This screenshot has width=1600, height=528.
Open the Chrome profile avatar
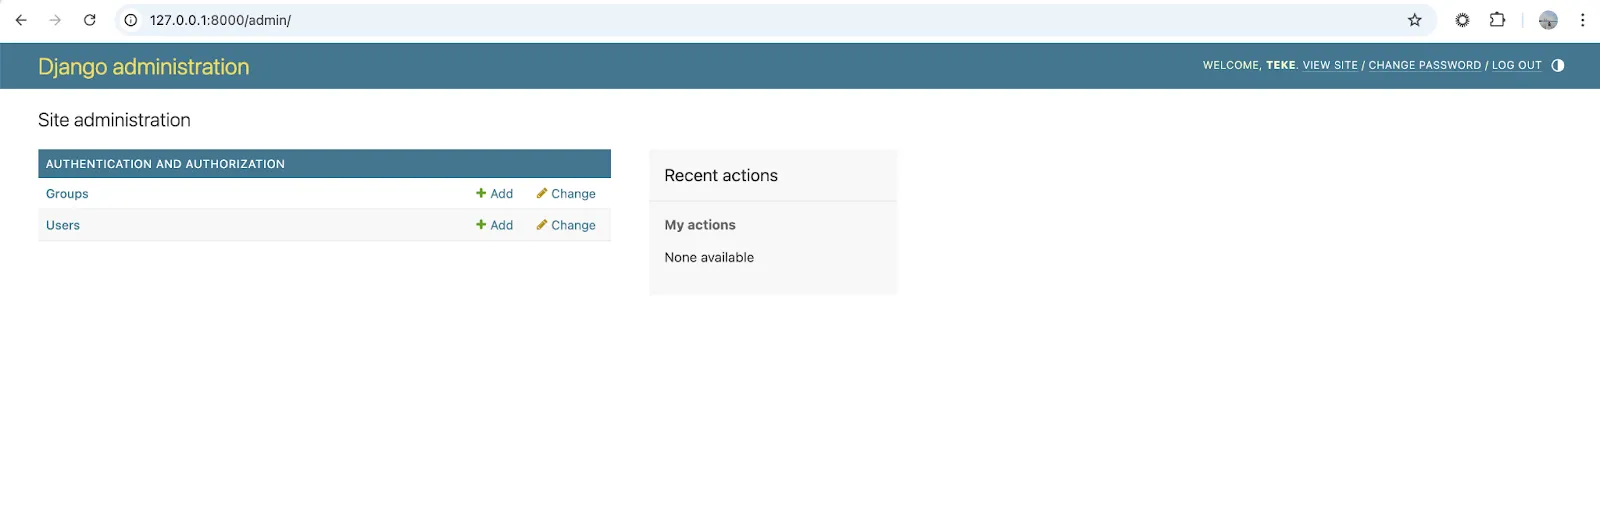click(1548, 20)
